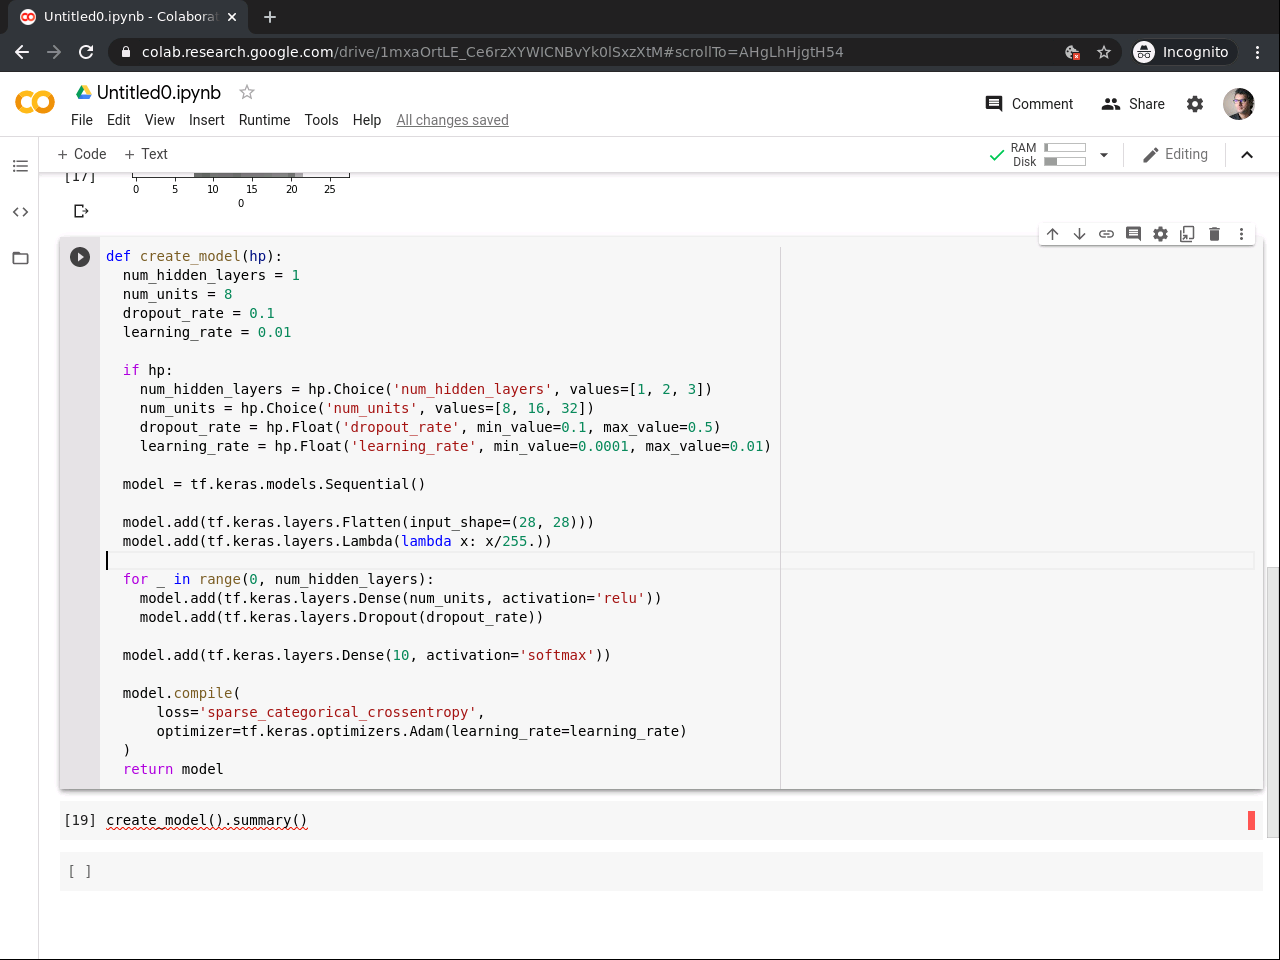View RAM and Disk usage bars
1280x960 pixels.
point(1049,155)
